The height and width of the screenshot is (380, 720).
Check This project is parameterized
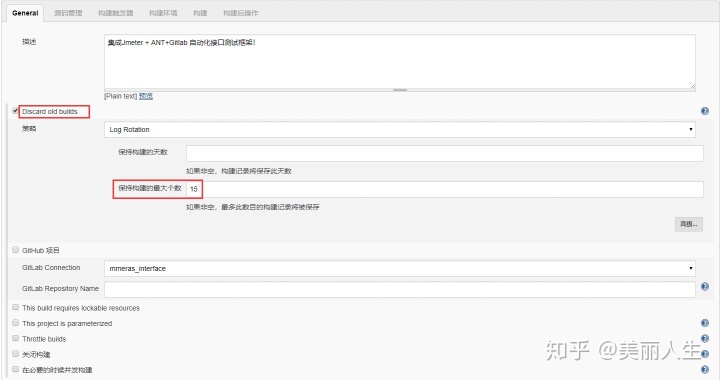pos(15,323)
